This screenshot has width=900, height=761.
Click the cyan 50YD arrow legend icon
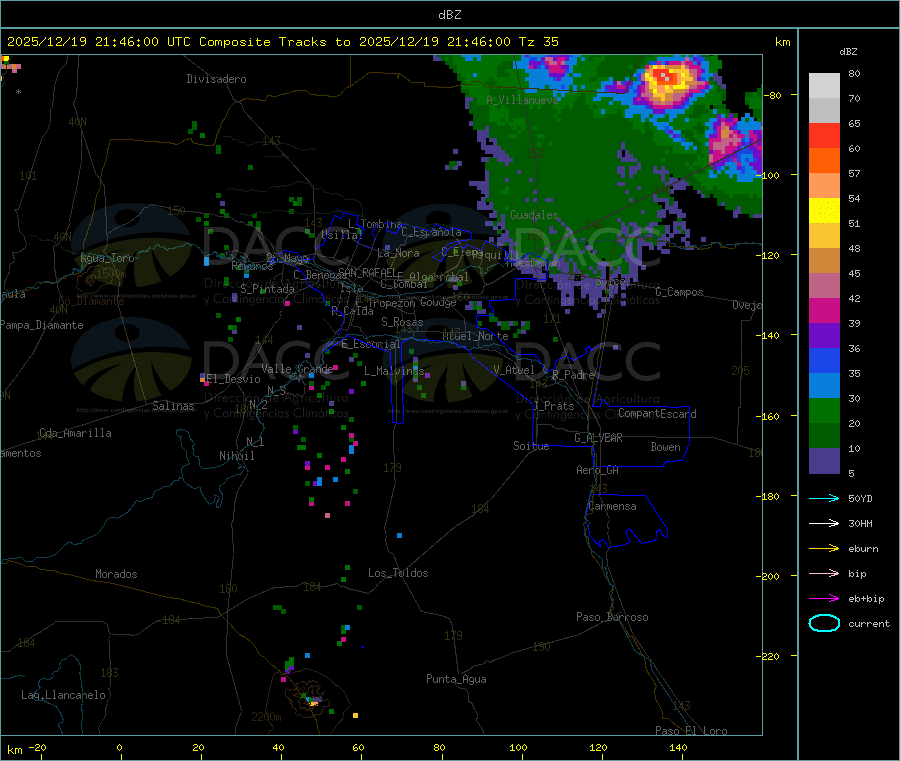point(824,498)
